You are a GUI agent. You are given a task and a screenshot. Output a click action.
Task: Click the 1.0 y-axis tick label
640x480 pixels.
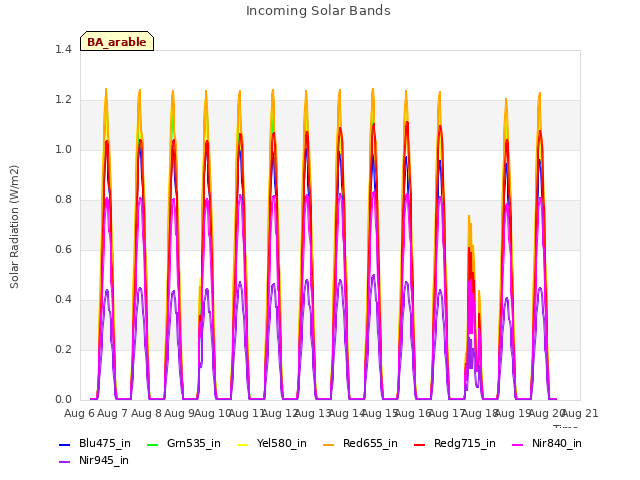point(63,150)
